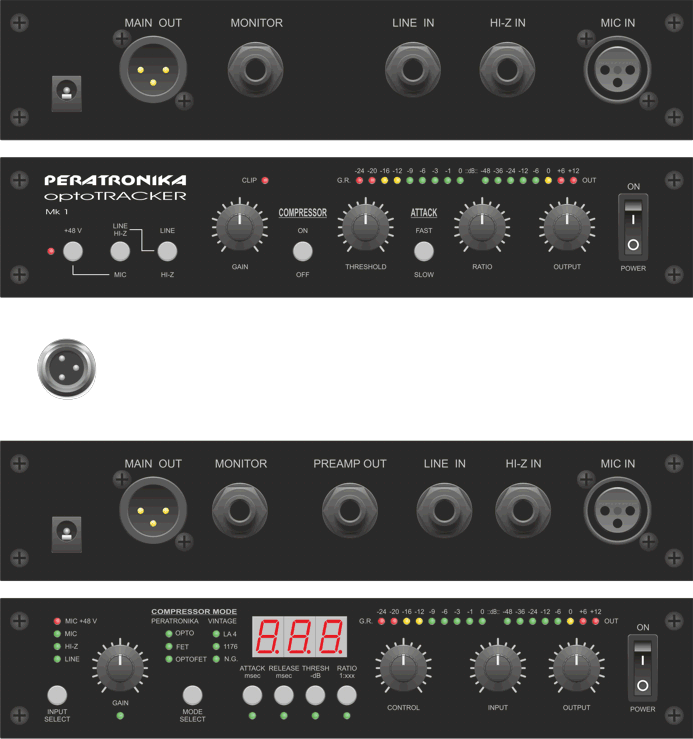Click the PERATRONIKA optoTRACKER logo
The image size is (693, 739).
click(x=115, y=188)
